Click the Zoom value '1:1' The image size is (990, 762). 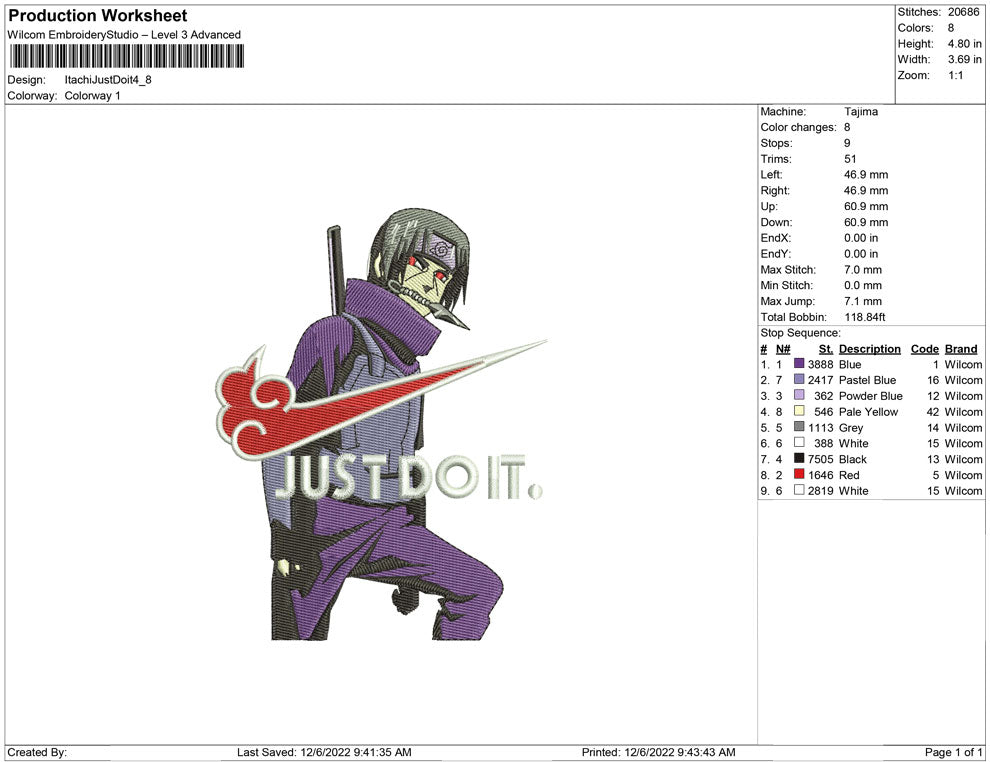point(955,75)
